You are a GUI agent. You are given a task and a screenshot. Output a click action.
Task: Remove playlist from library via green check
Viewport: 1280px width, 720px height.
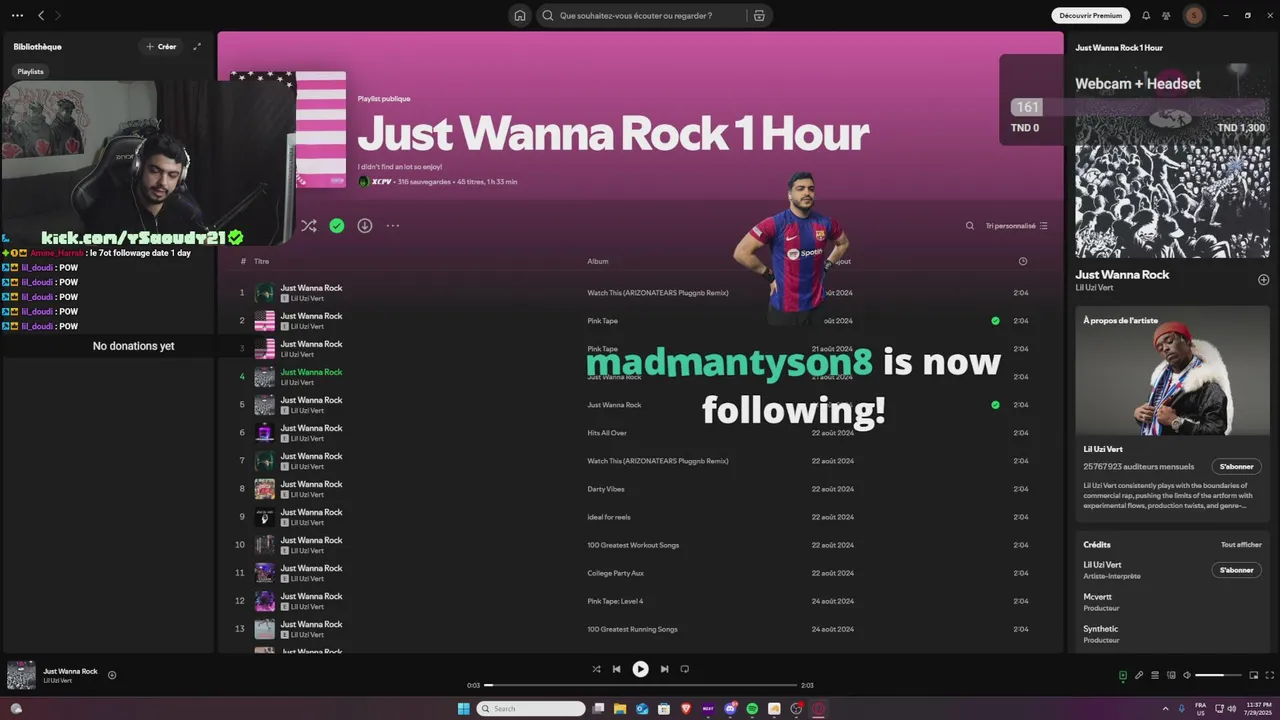point(337,226)
